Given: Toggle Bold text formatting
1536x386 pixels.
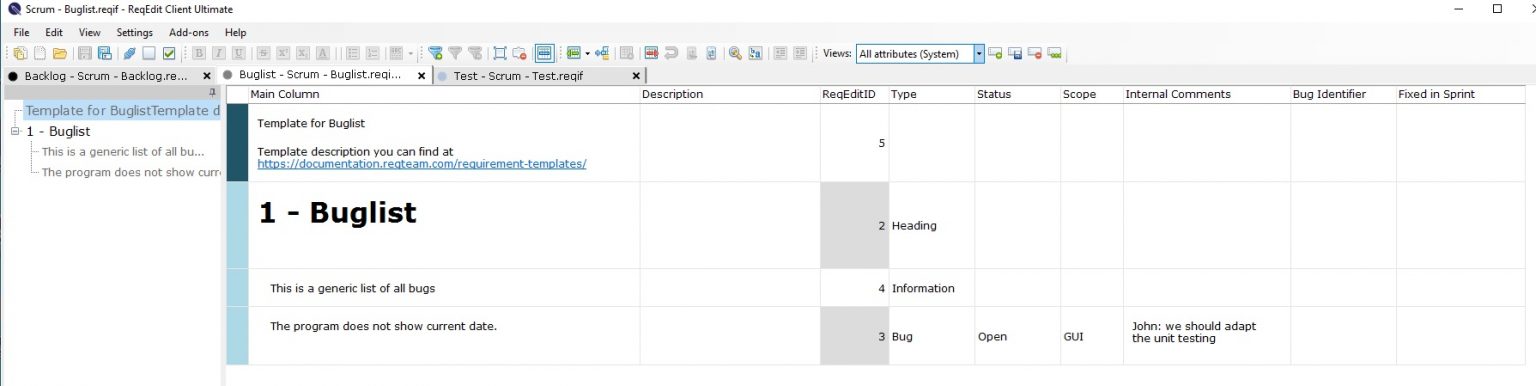Looking at the screenshot, I should click(x=199, y=54).
